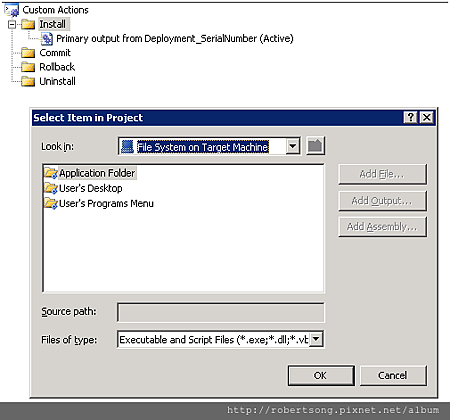Select the Uninstall tree label
This screenshot has width=450, height=420.
click(57, 81)
